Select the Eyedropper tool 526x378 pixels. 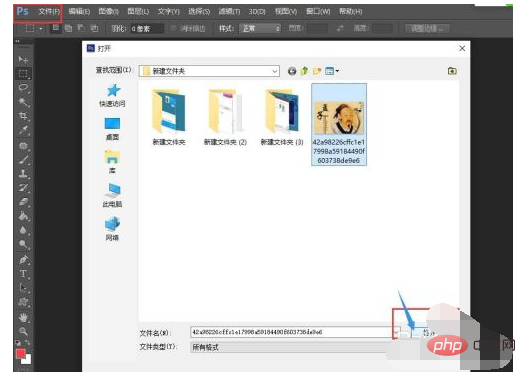click(23, 130)
